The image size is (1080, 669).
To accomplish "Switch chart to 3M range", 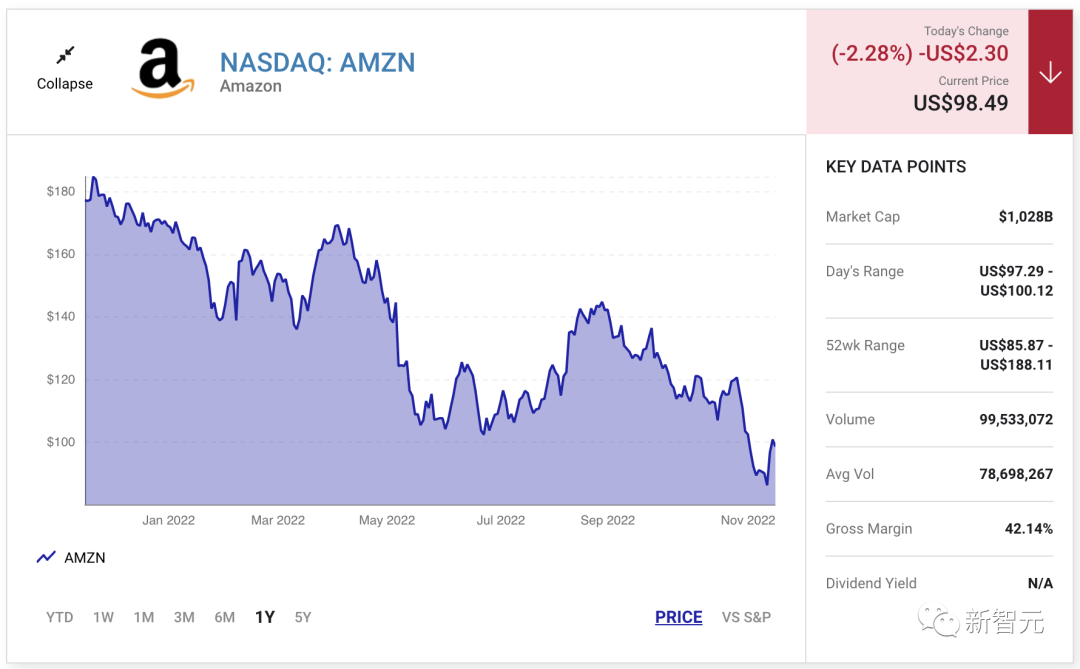I will click(184, 617).
